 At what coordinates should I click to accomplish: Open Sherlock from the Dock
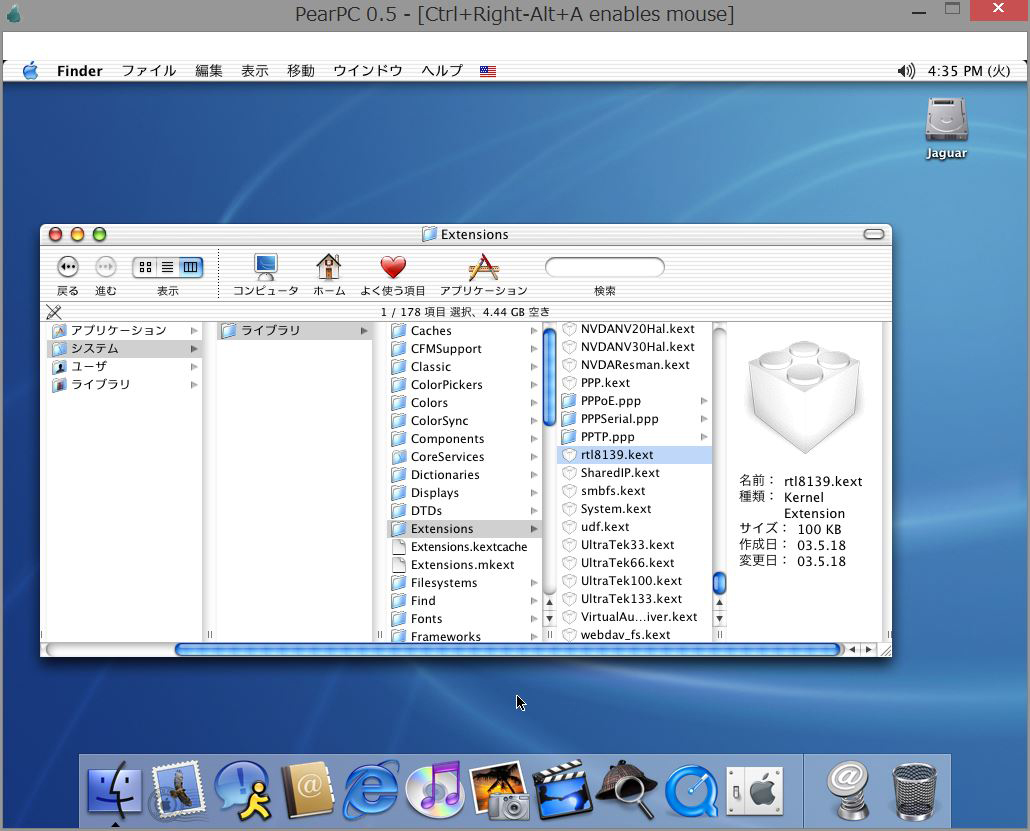pos(627,790)
